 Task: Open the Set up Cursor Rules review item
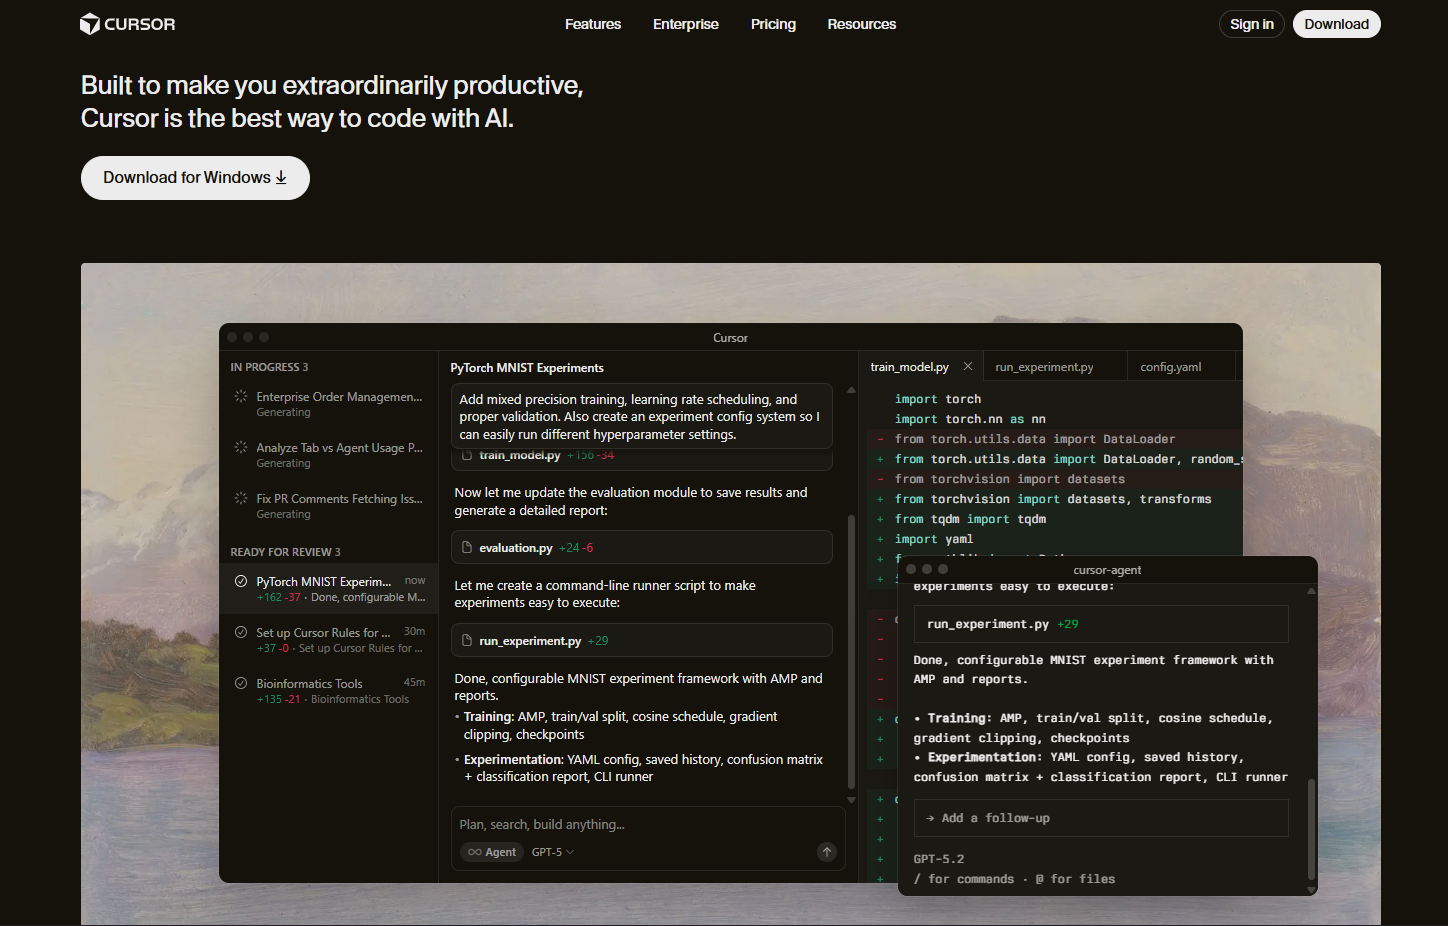click(328, 640)
